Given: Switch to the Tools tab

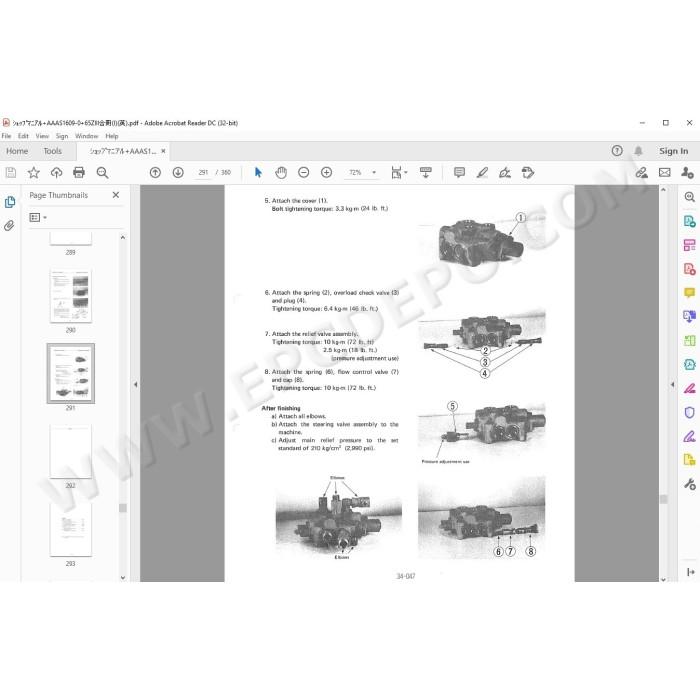Looking at the screenshot, I should (x=53, y=151).
